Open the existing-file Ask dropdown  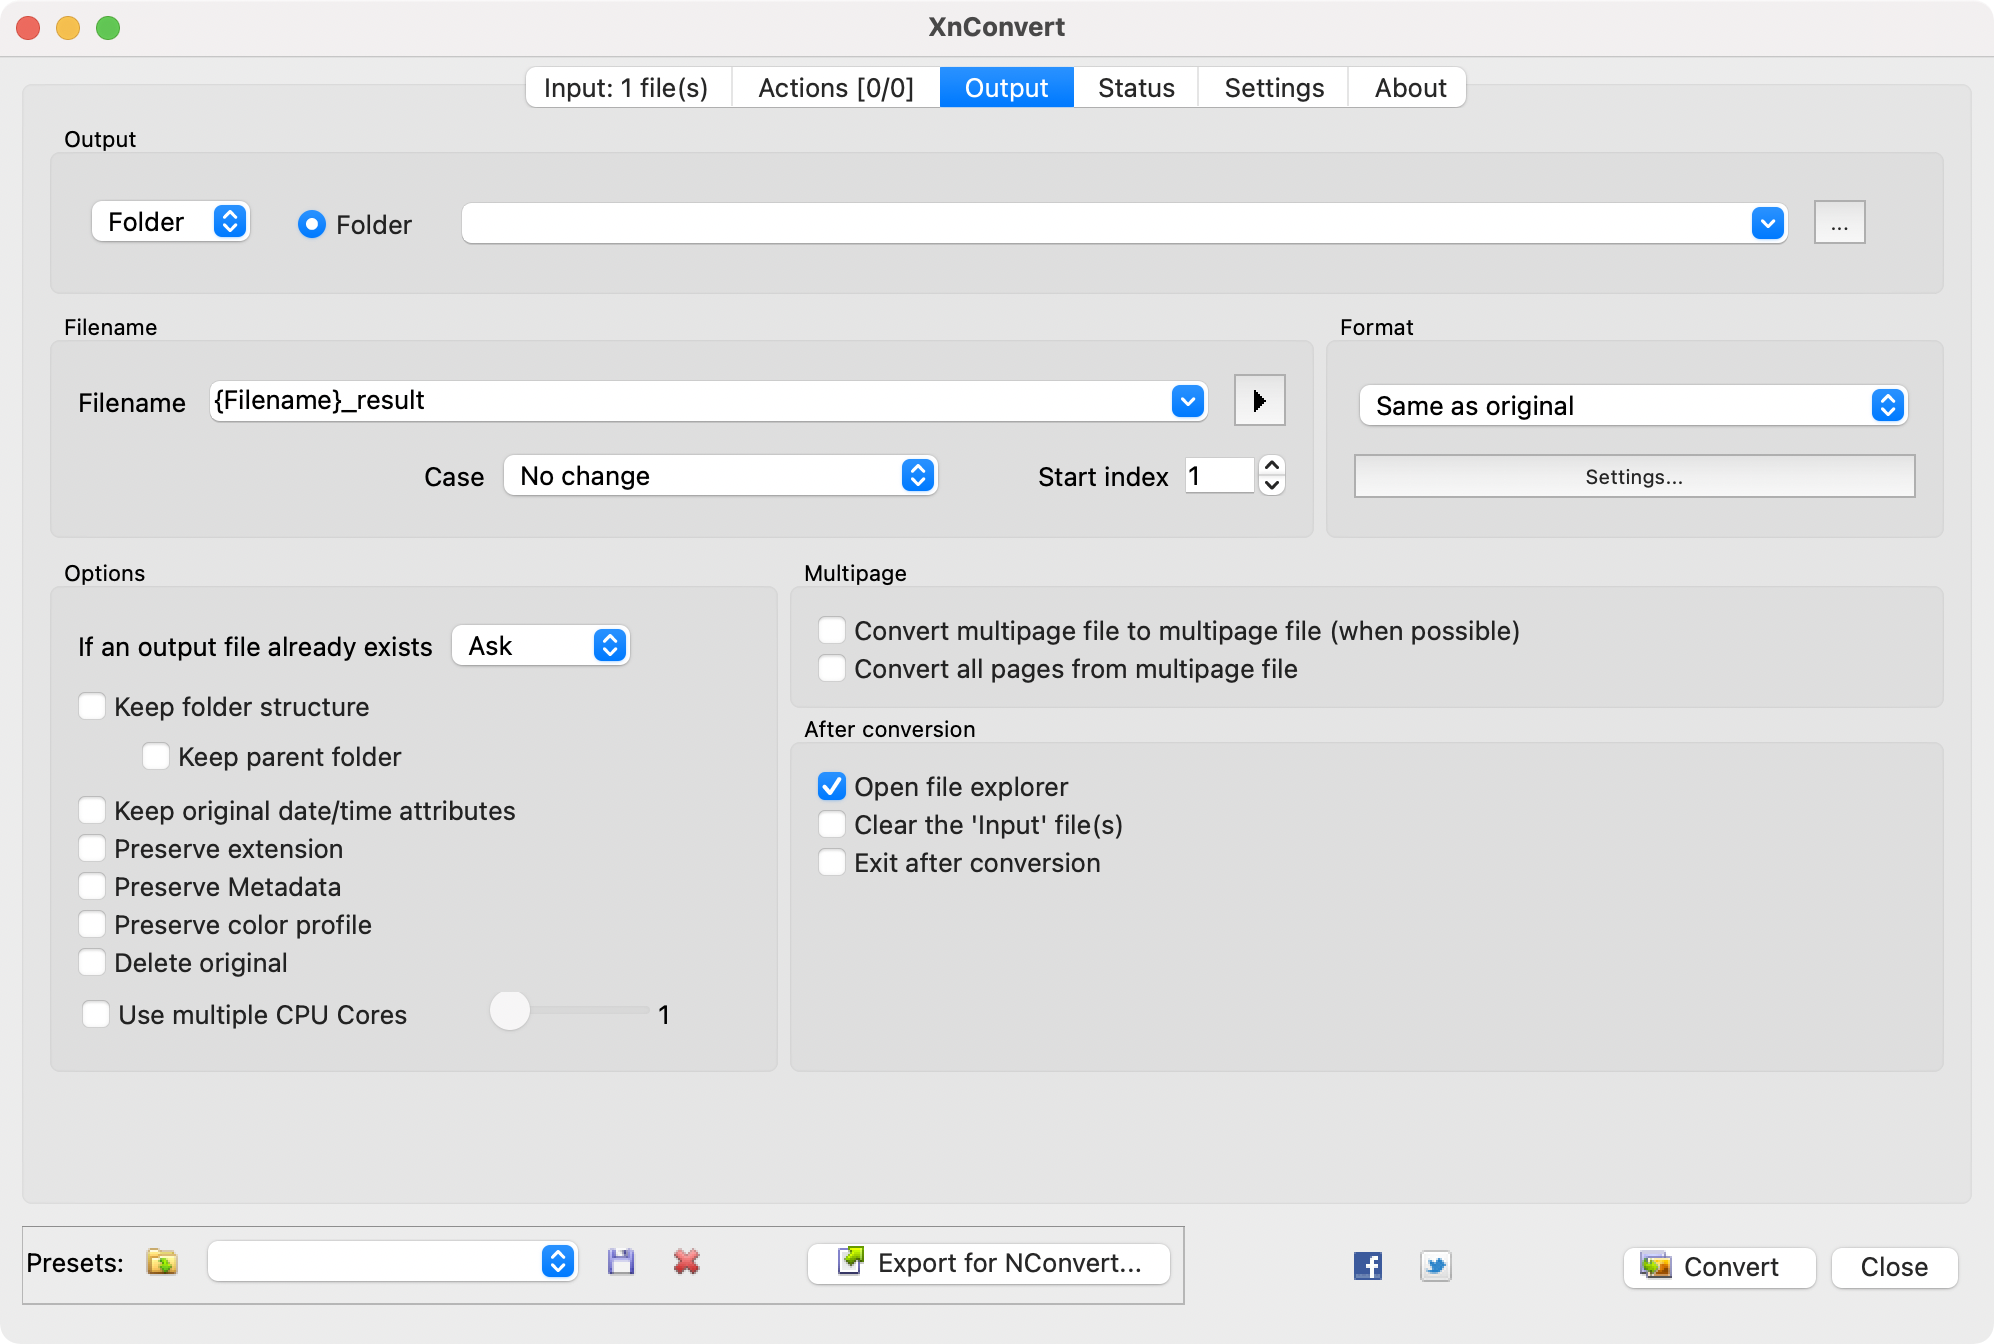click(540, 646)
